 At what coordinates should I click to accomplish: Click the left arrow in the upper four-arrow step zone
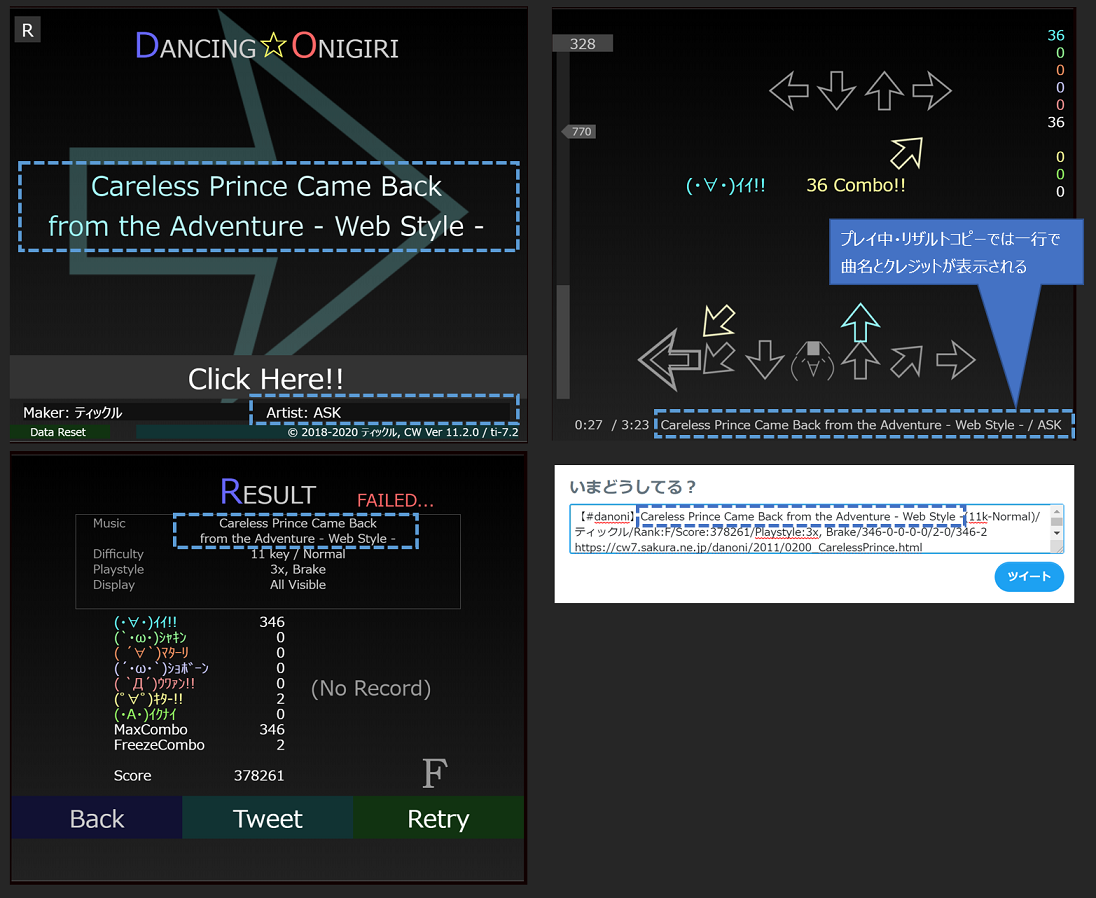[789, 91]
